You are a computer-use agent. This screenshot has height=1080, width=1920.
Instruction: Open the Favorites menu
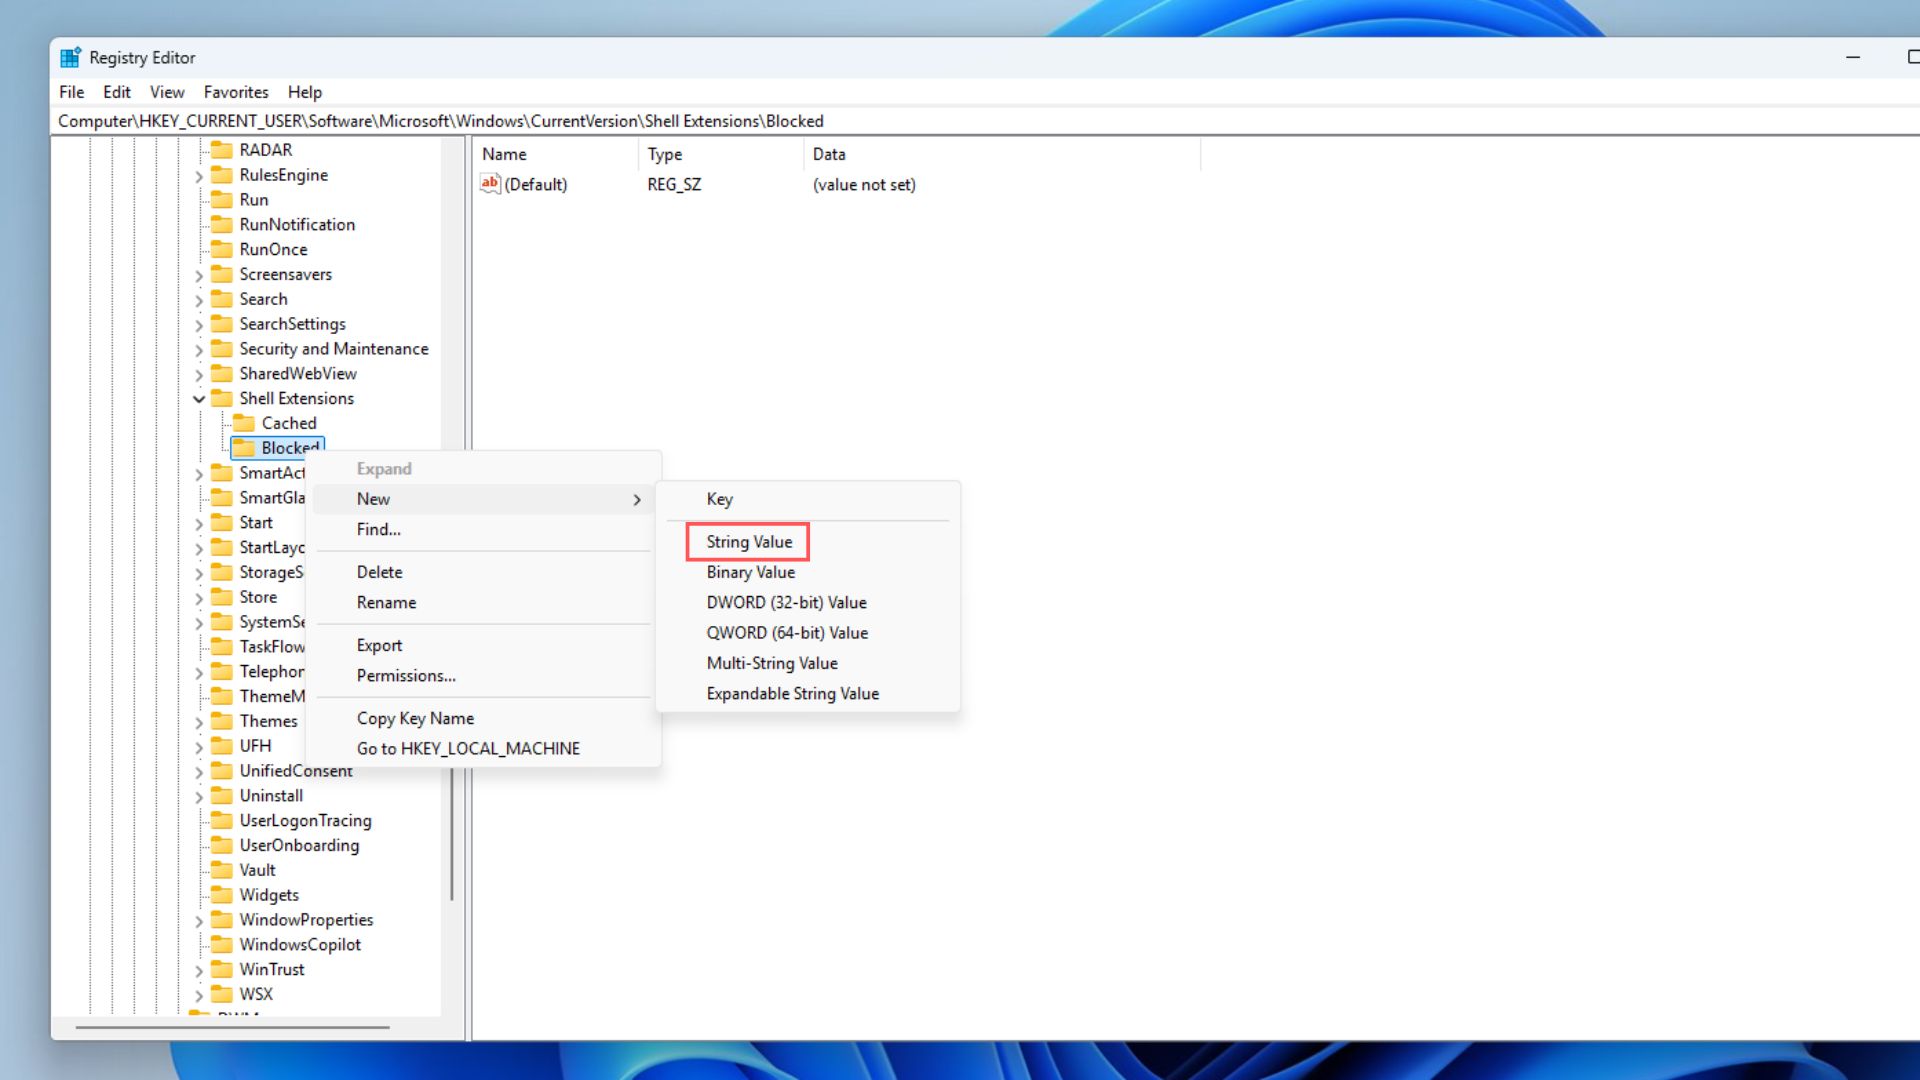pyautogui.click(x=236, y=91)
